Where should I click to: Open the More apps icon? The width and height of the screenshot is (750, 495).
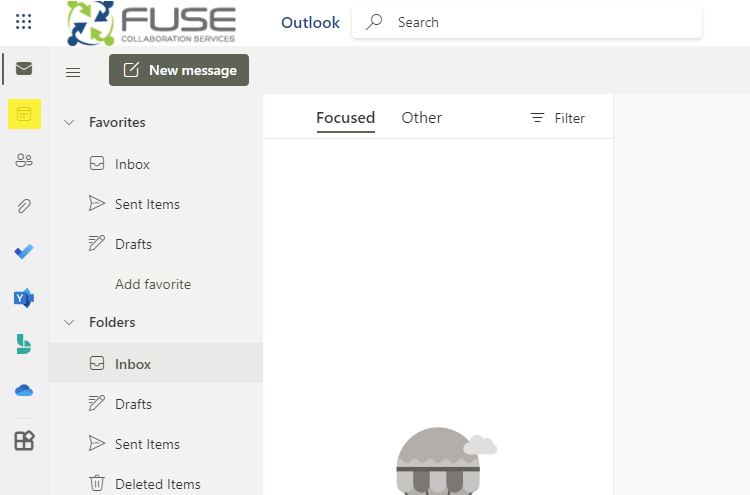pyautogui.click(x=24, y=440)
